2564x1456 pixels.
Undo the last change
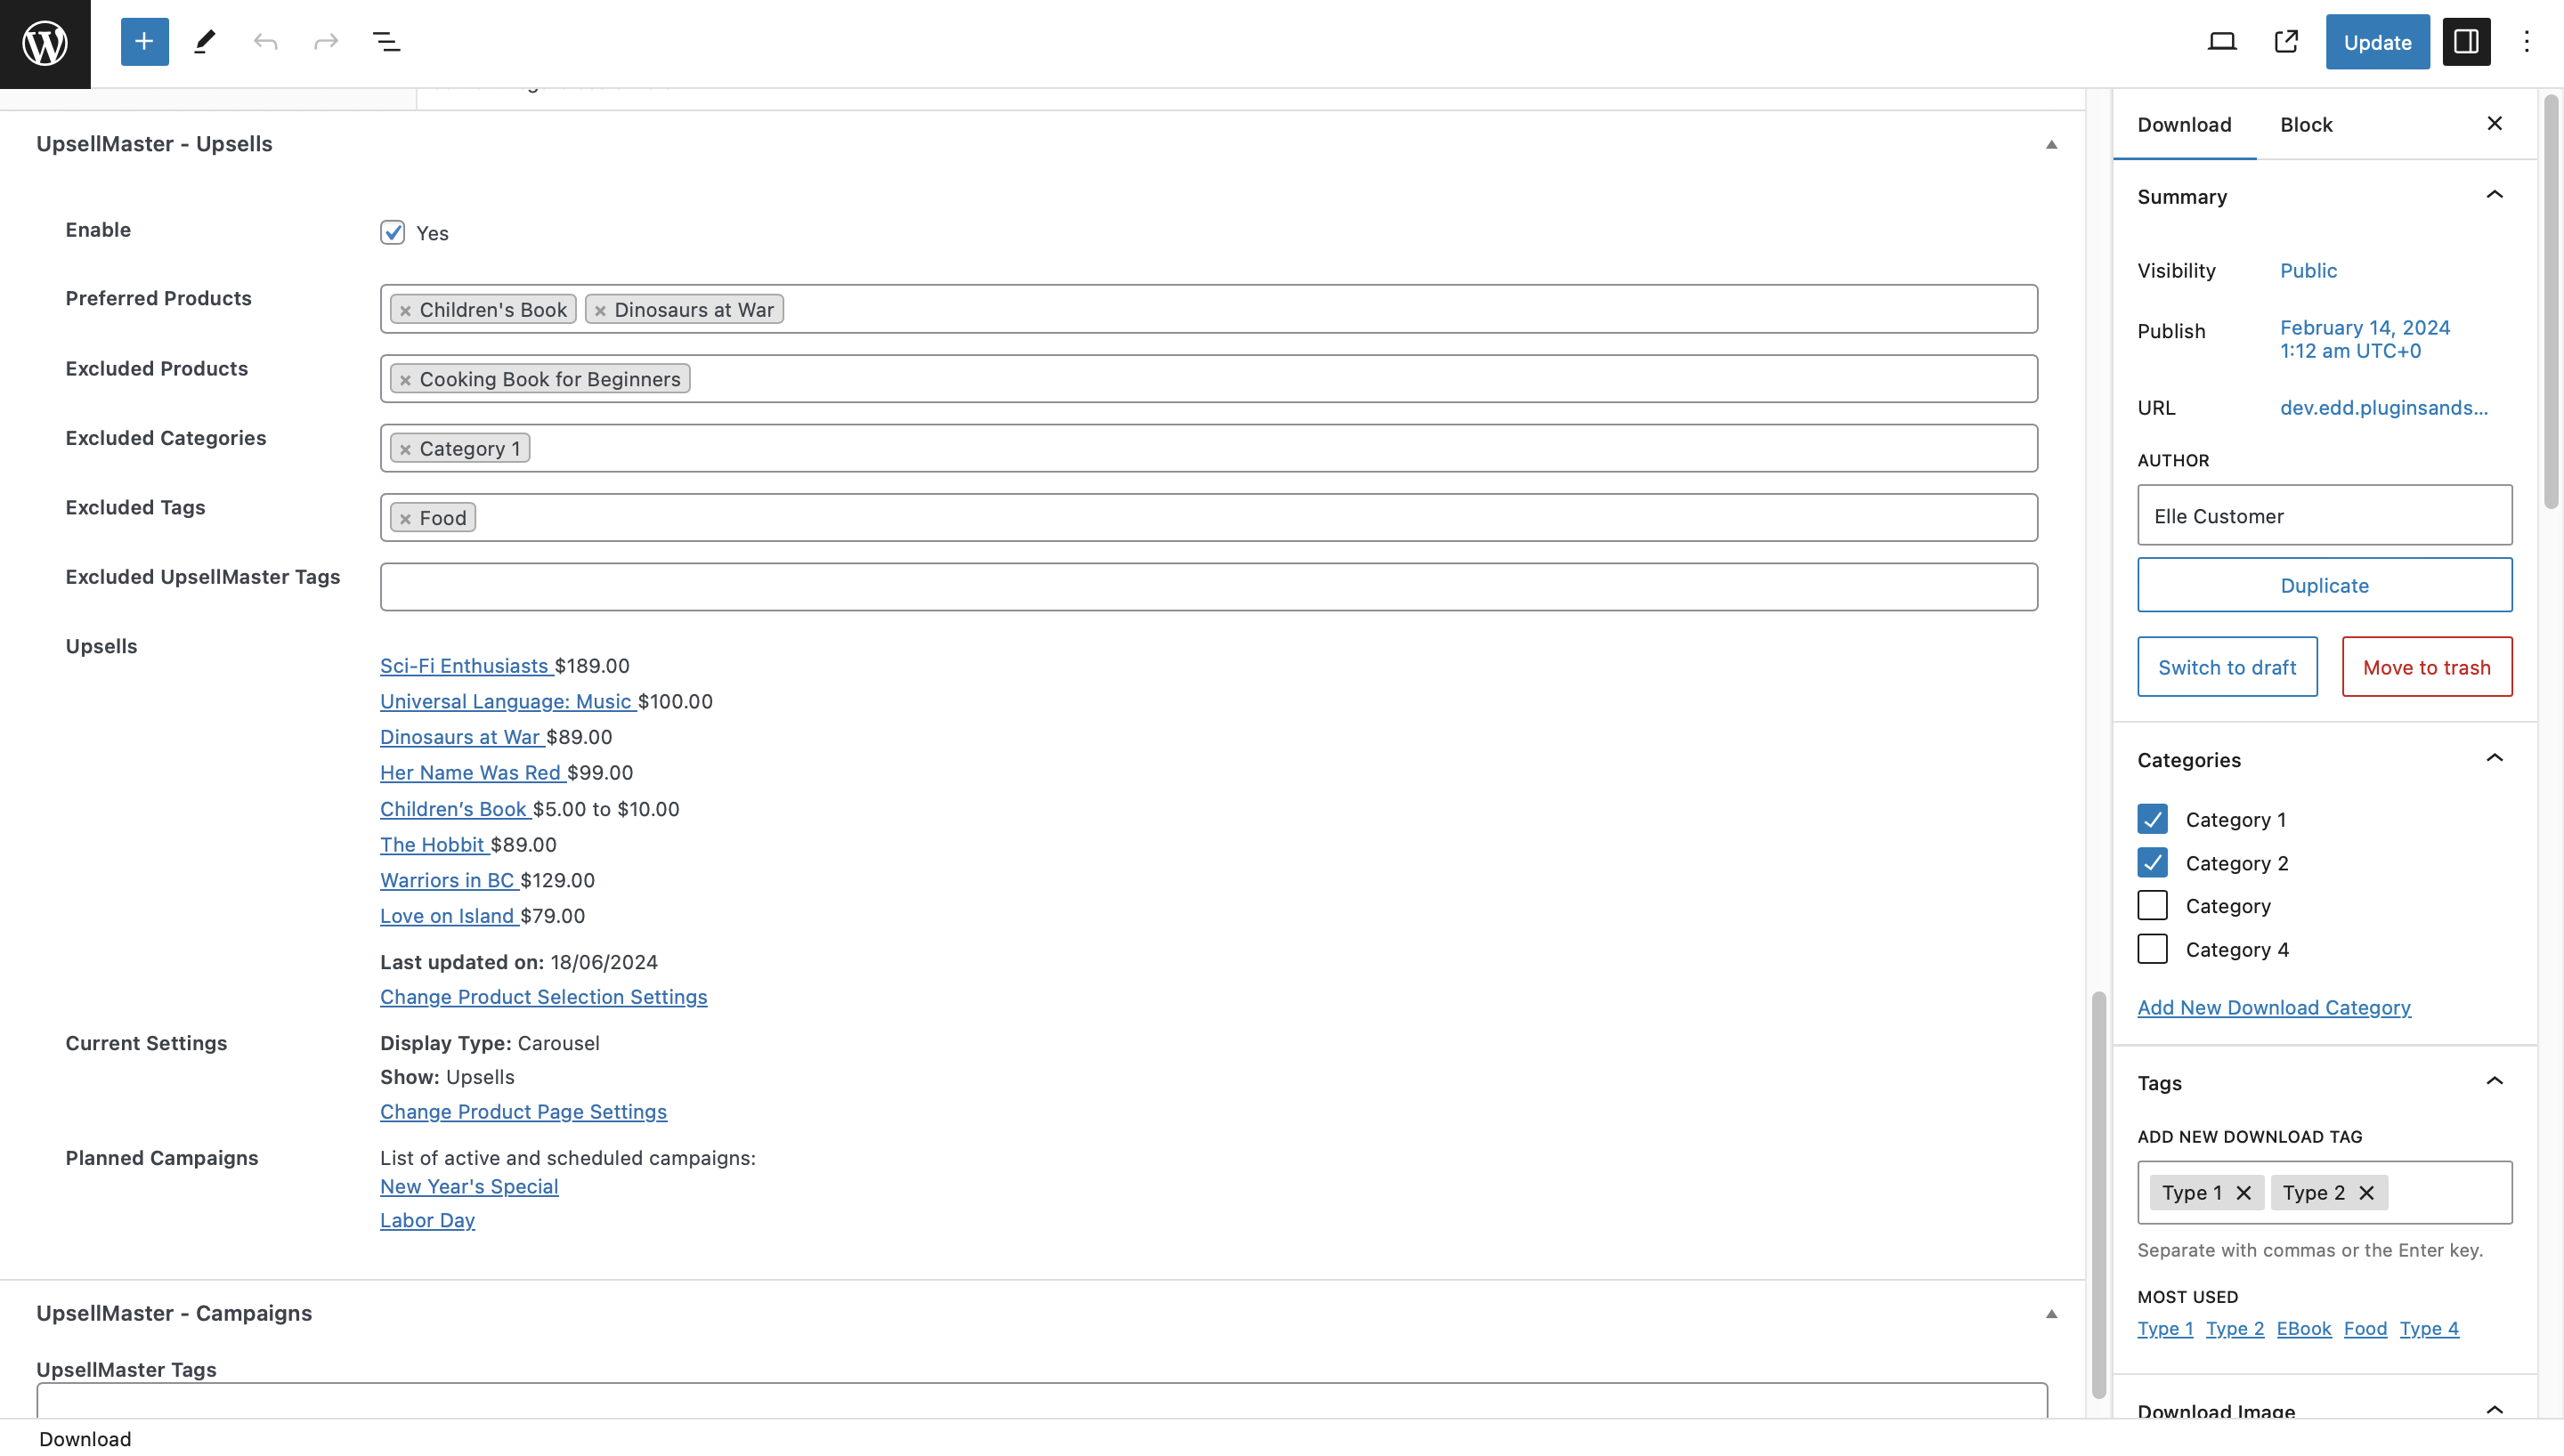265,42
